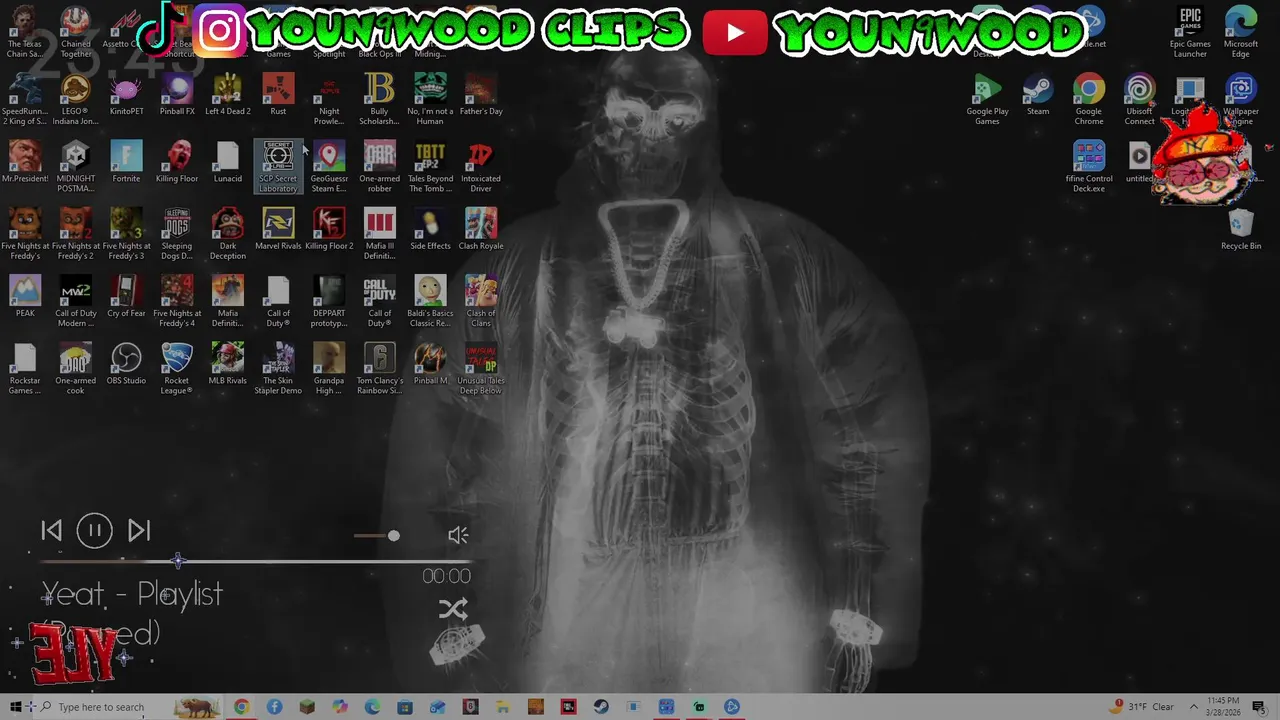Select the Killing Floor 2 icon
1280x720 pixels.
(x=329, y=229)
